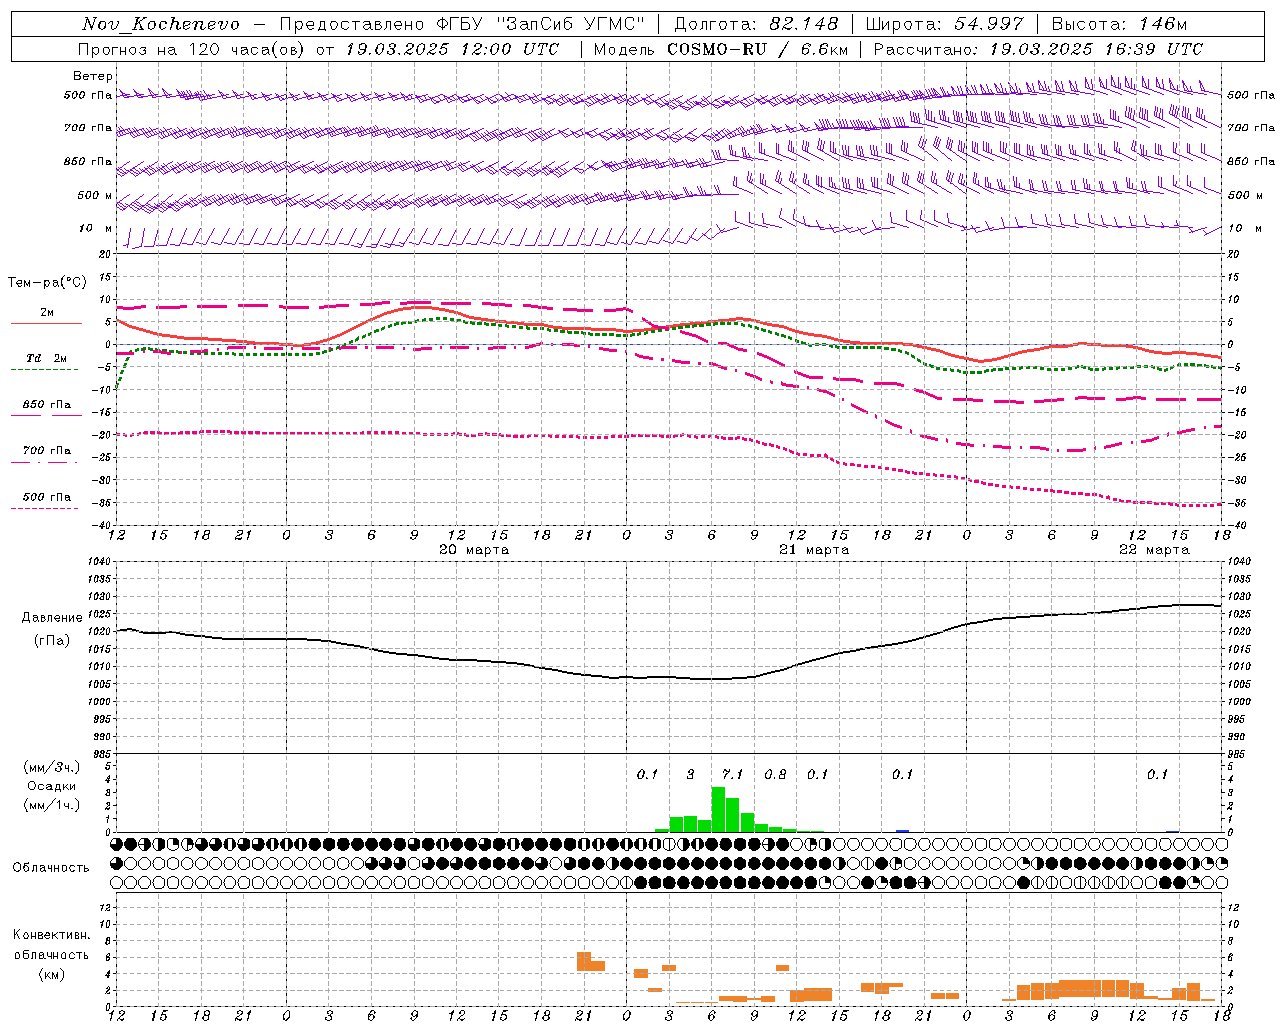Image resolution: width=1280 pixels, height=1024 pixels.
Task: Click the Конвективн. облачность (км) label
Action: point(51,954)
